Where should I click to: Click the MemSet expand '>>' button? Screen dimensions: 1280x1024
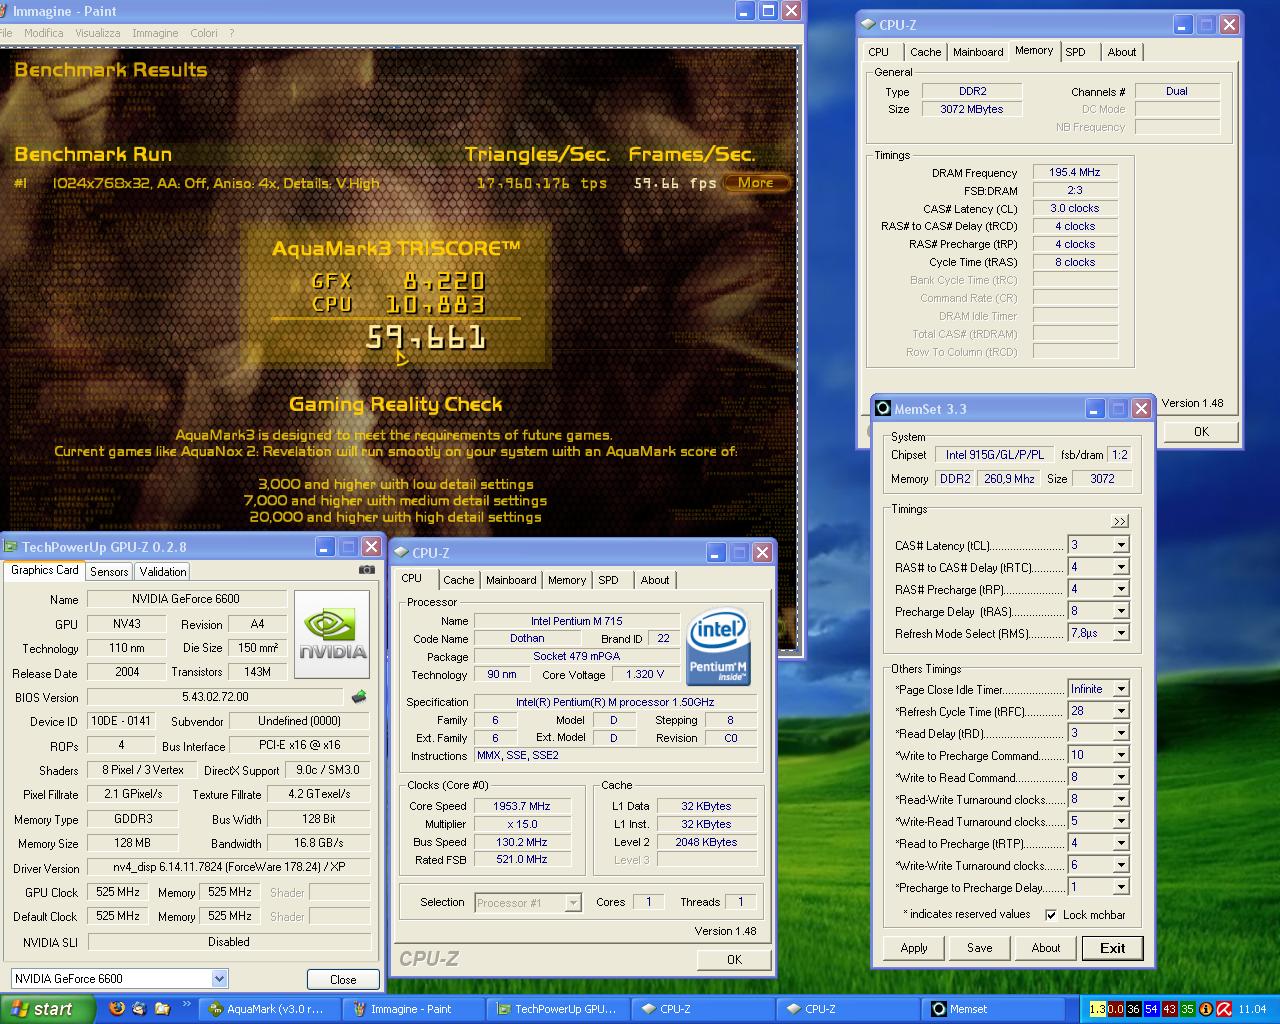point(1120,521)
